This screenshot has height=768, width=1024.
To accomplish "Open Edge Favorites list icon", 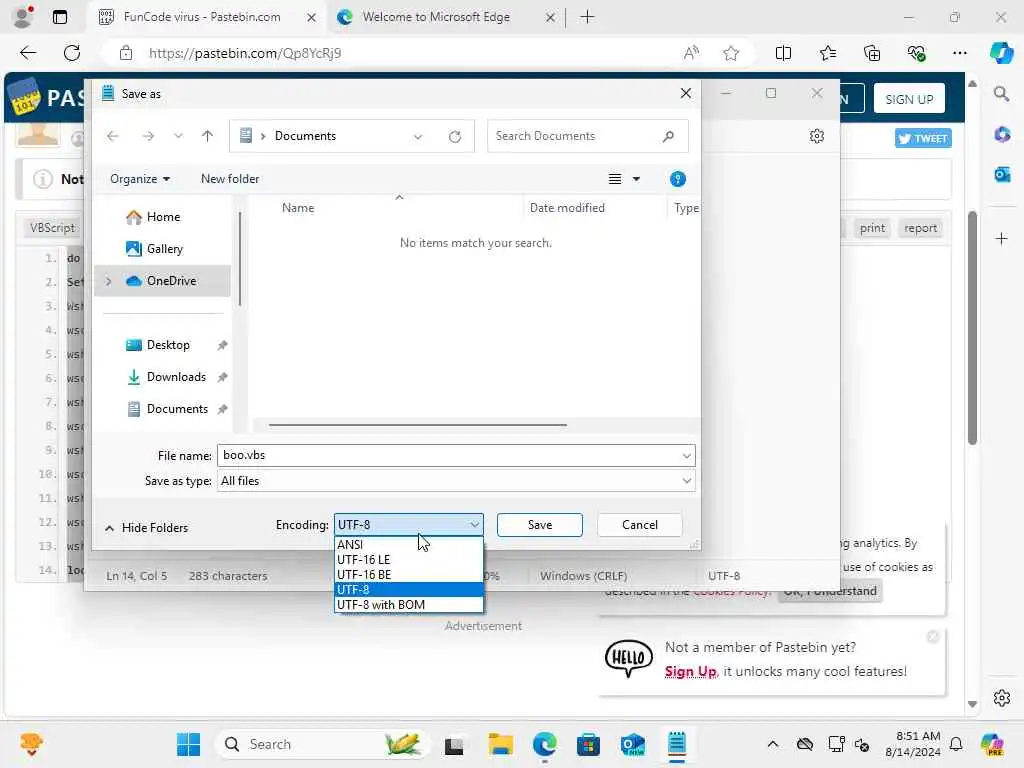I will (x=827, y=53).
